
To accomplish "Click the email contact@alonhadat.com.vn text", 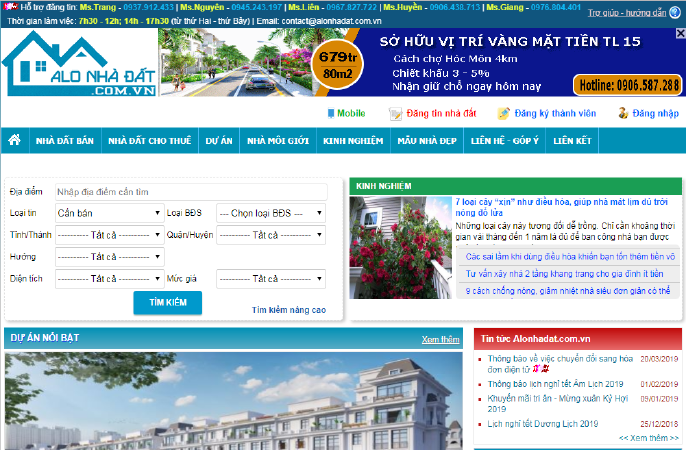I will coord(331,21).
